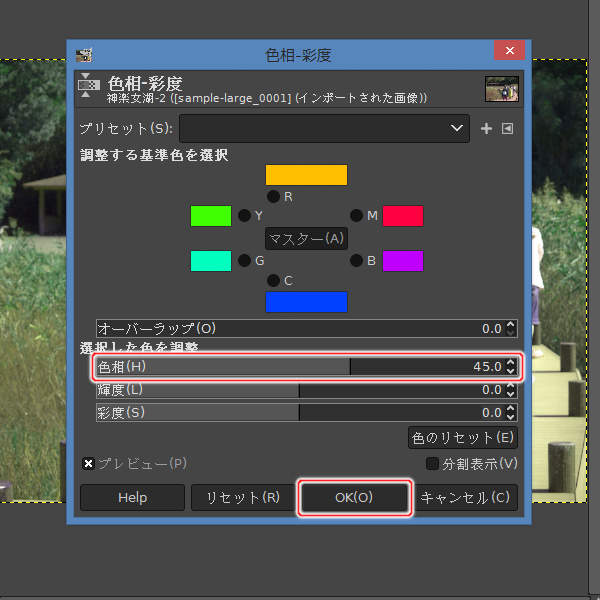This screenshot has height=600, width=600.
Task: Close the 色相-彩度 dialog
Action: 509,51
